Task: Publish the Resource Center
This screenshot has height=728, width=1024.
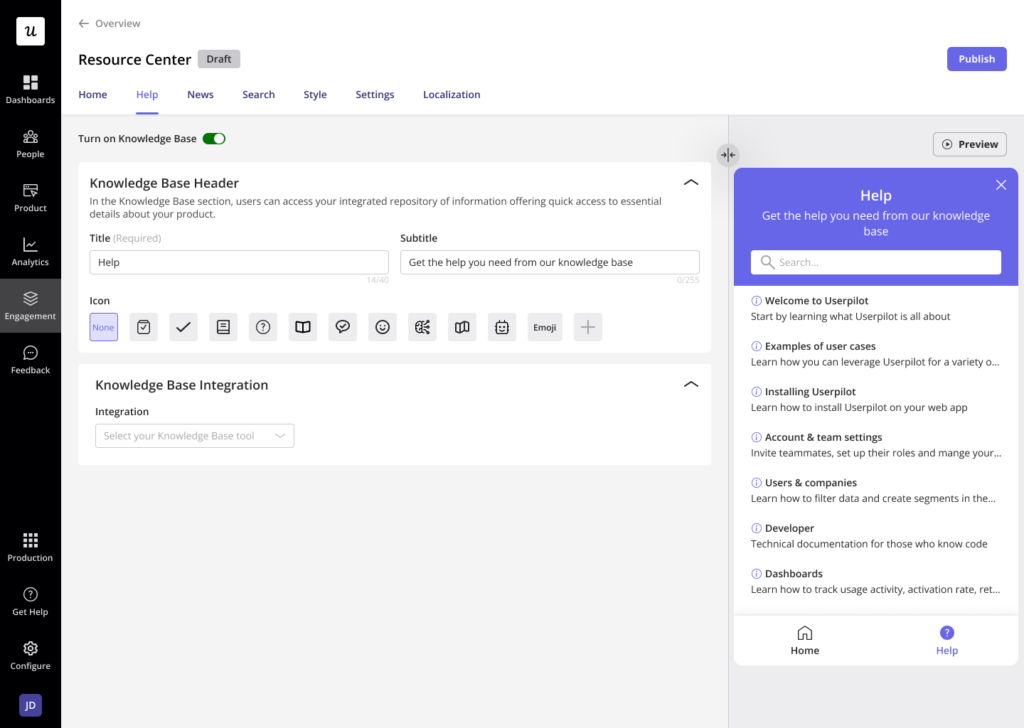Action: pos(976,59)
